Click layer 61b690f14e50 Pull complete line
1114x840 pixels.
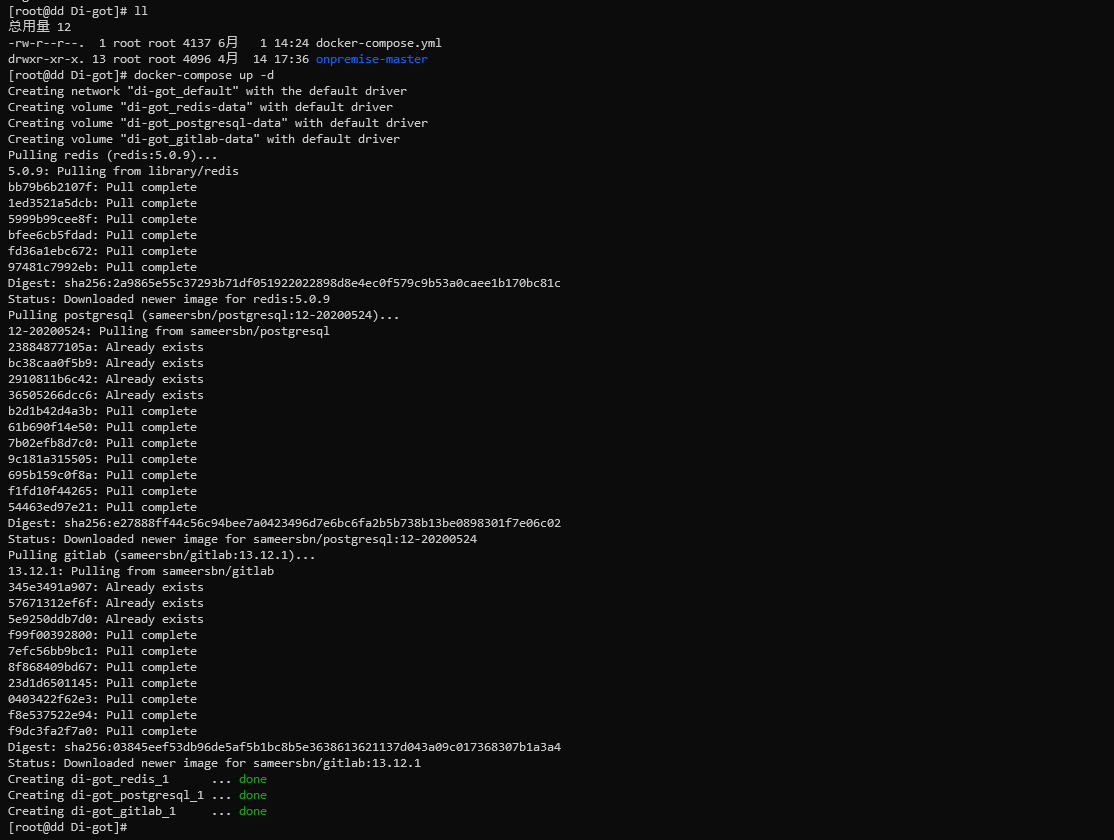tap(102, 427)
